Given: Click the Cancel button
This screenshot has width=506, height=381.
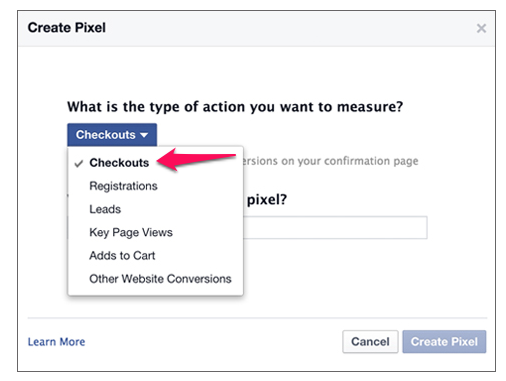Looking at the screenshot, I should coord(370,342).
